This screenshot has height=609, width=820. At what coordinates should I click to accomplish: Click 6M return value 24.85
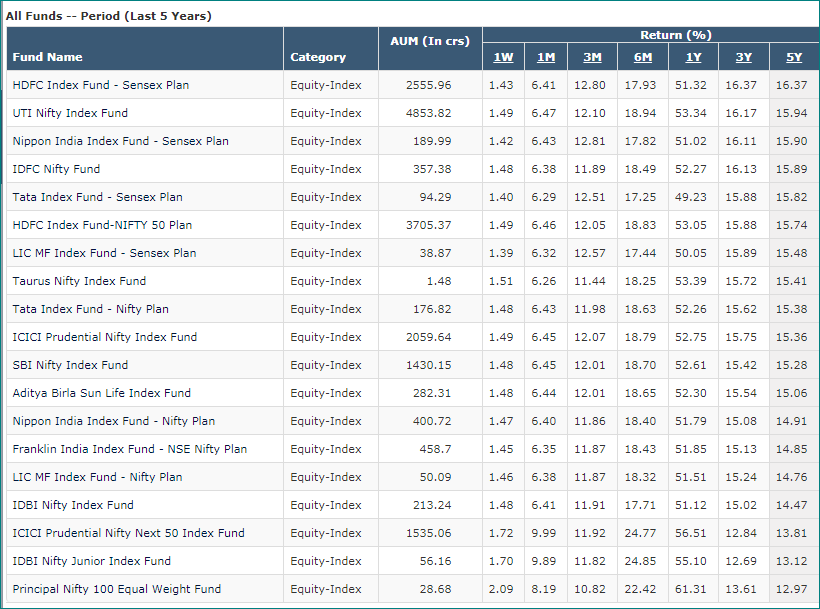(640, 561)
